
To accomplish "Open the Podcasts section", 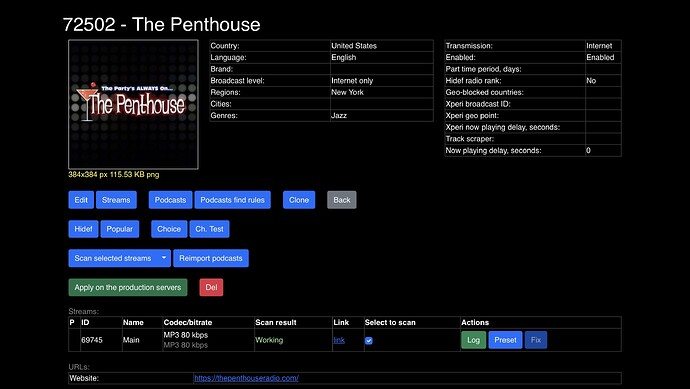I will [x=170, y=200].
